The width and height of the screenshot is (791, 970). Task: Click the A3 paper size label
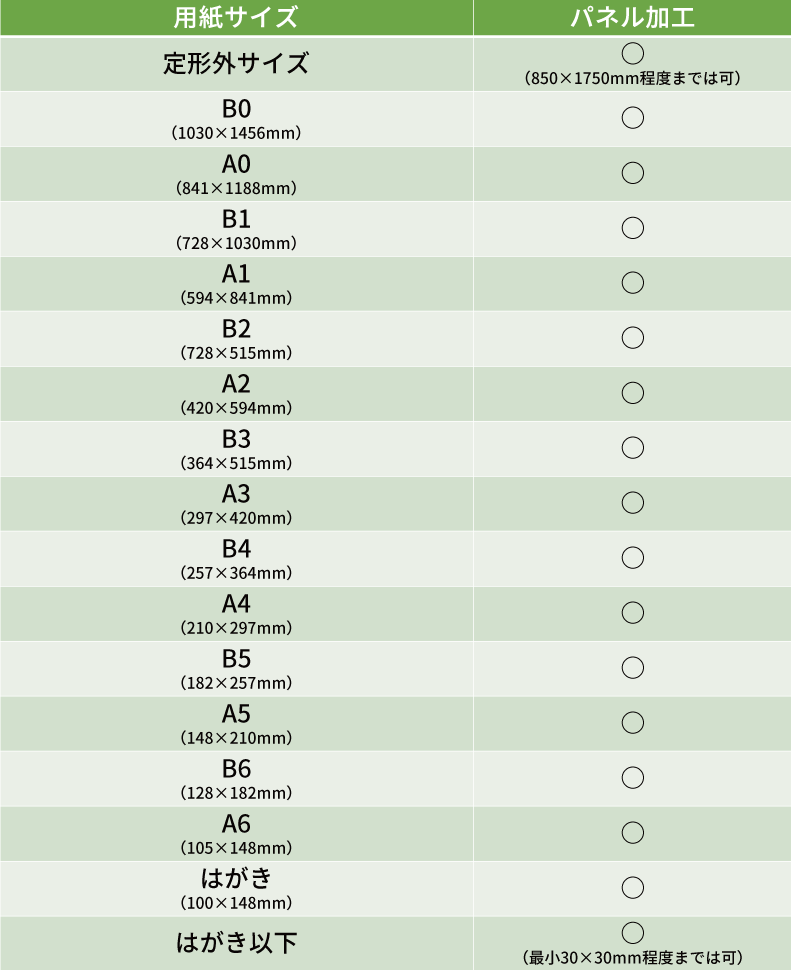coord(236,494)
